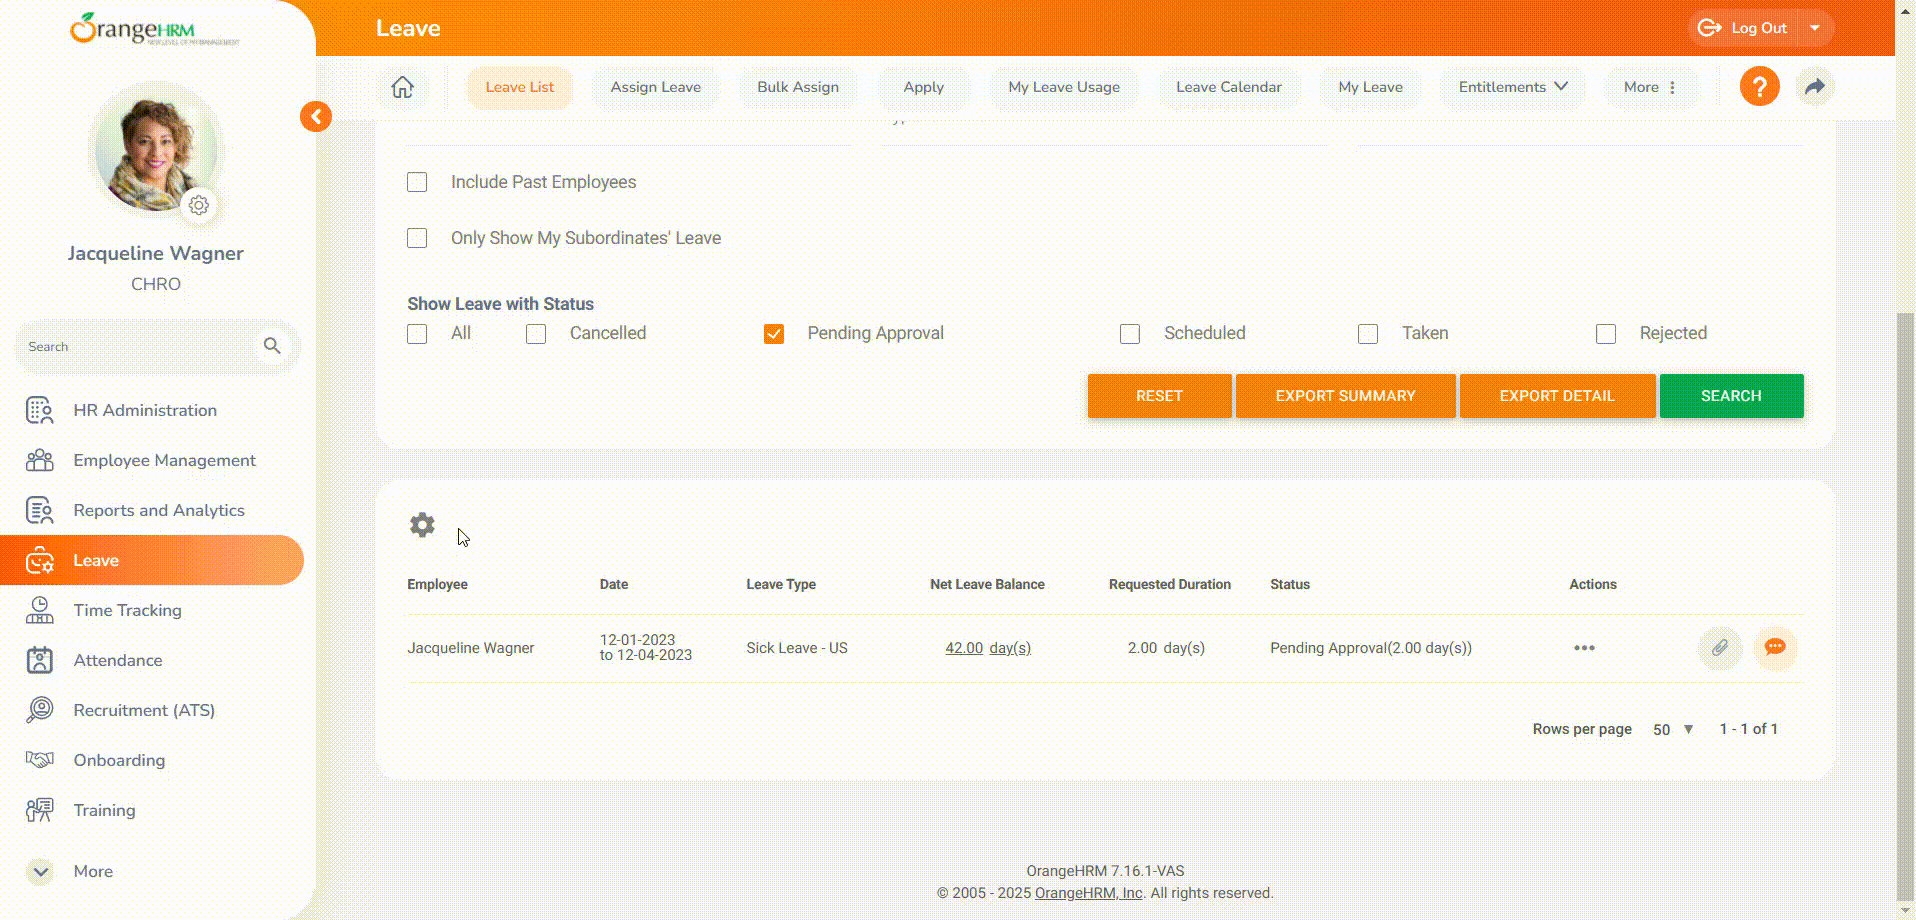Click the Requested Duration column header

coord(1170,584)
